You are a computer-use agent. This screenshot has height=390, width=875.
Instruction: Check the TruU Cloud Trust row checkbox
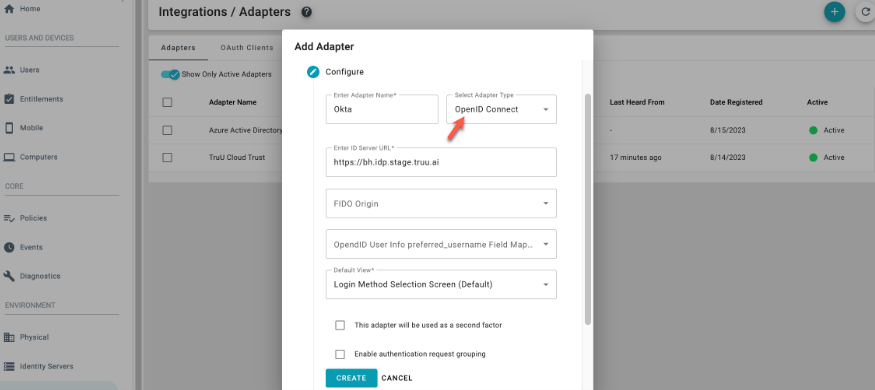[x=167, y=158]
